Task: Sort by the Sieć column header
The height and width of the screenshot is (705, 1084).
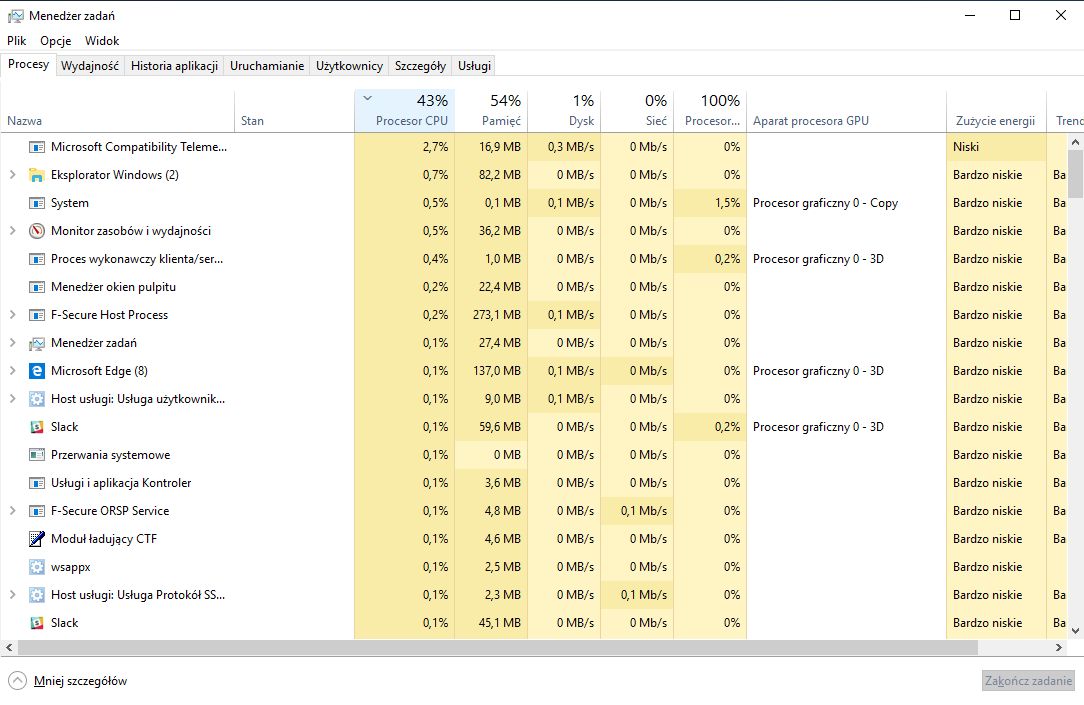Action: coord(637,111)
